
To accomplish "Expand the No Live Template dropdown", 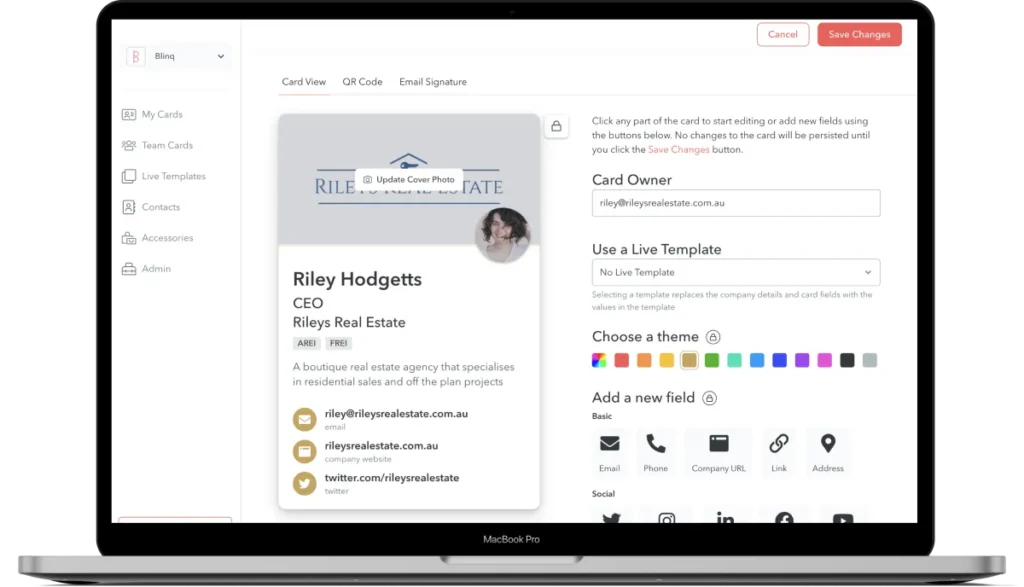I will tap(736, 272).
